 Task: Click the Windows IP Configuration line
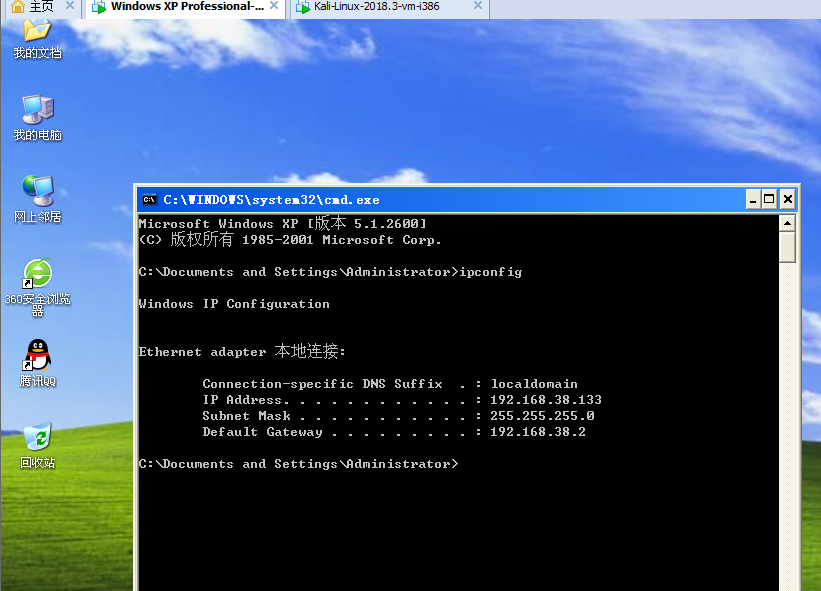pos(234,304)
